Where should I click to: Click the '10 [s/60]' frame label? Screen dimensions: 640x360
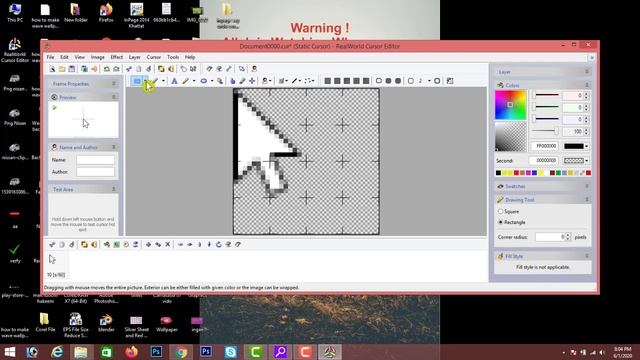[x=56, y=275]
